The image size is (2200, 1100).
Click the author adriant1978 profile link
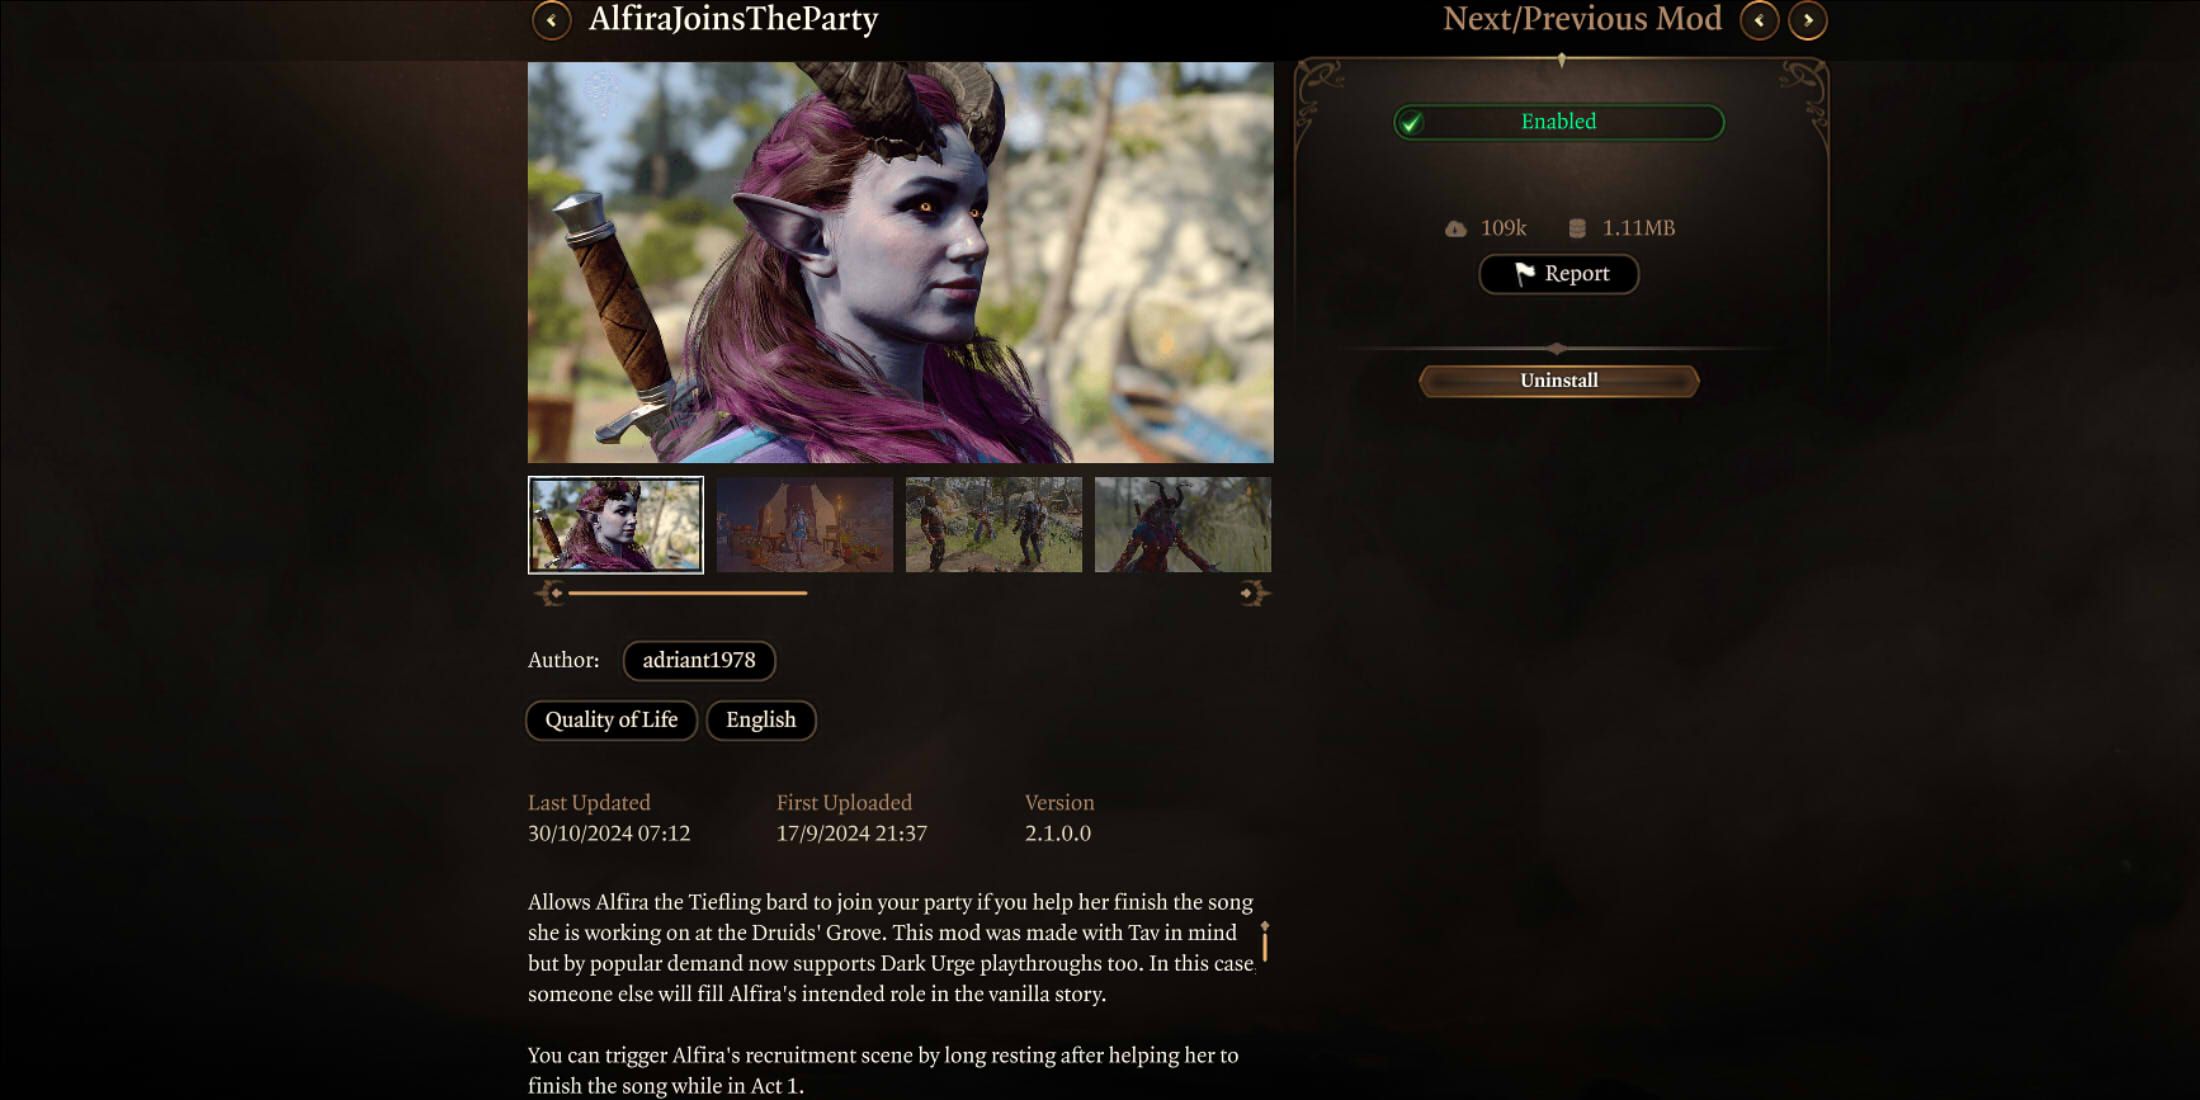699,659
